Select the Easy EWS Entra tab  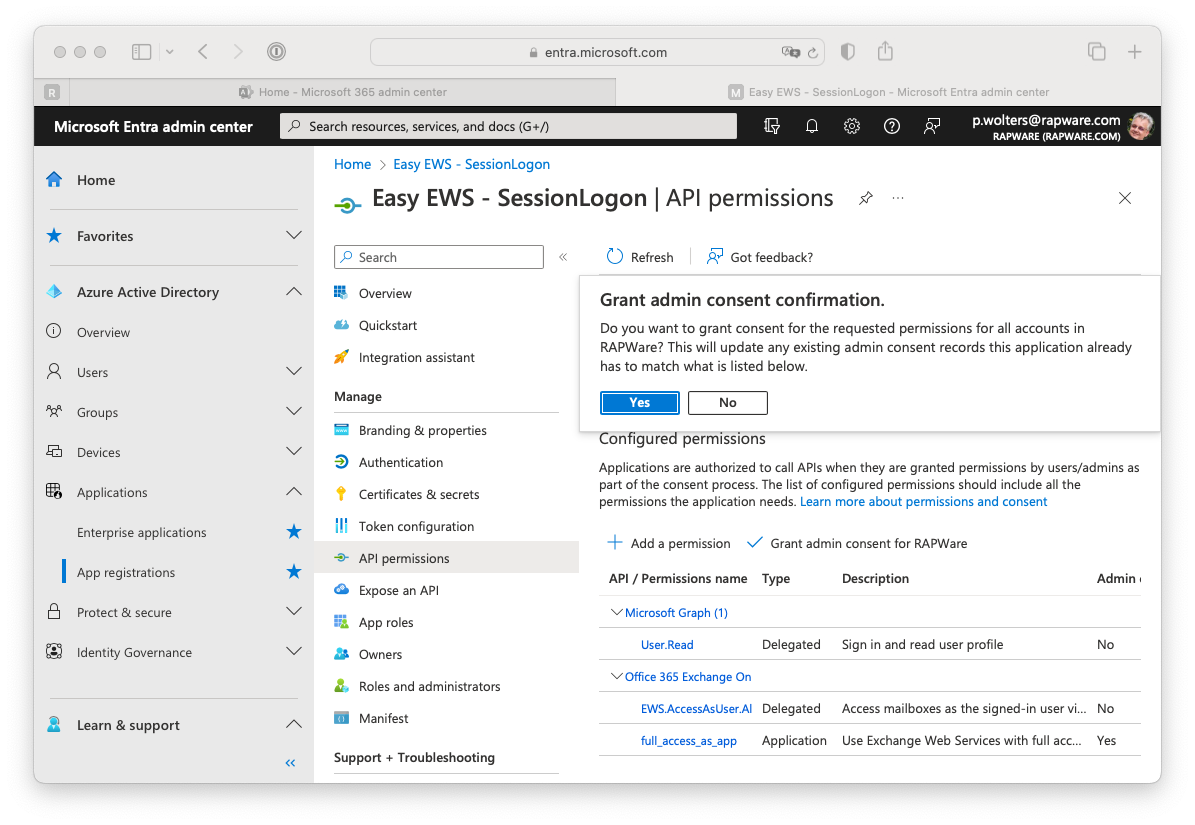889,92
